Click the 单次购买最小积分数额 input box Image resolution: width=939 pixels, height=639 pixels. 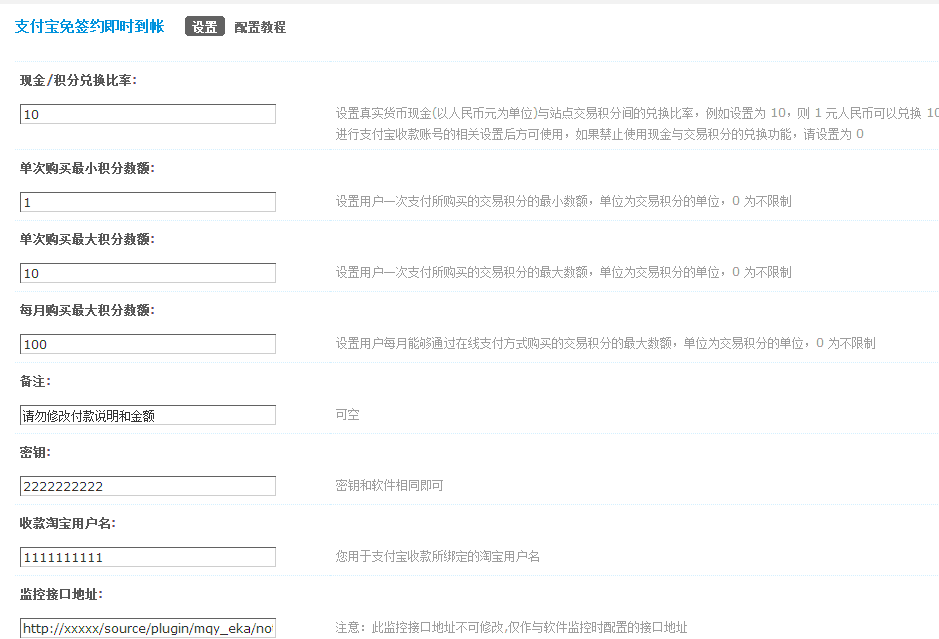(x=148, y=202)
